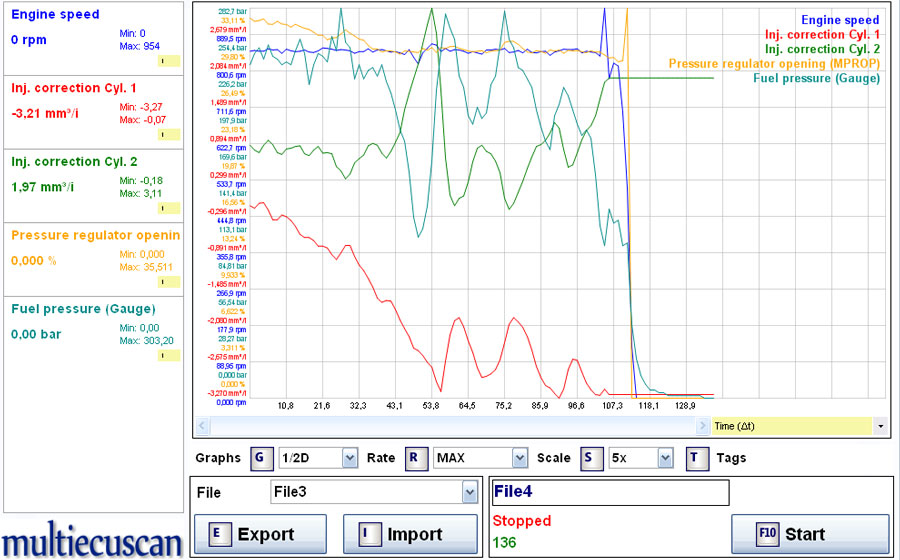900x560 pixels.
Task: Expand the Time (Δt) axis dropdown
Action: pos(880,426)
